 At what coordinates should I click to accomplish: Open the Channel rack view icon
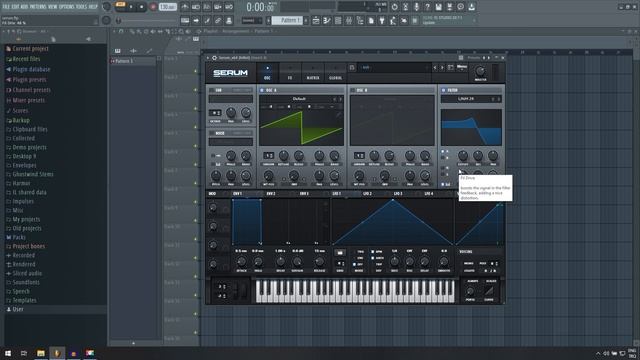tap(338, 20)
